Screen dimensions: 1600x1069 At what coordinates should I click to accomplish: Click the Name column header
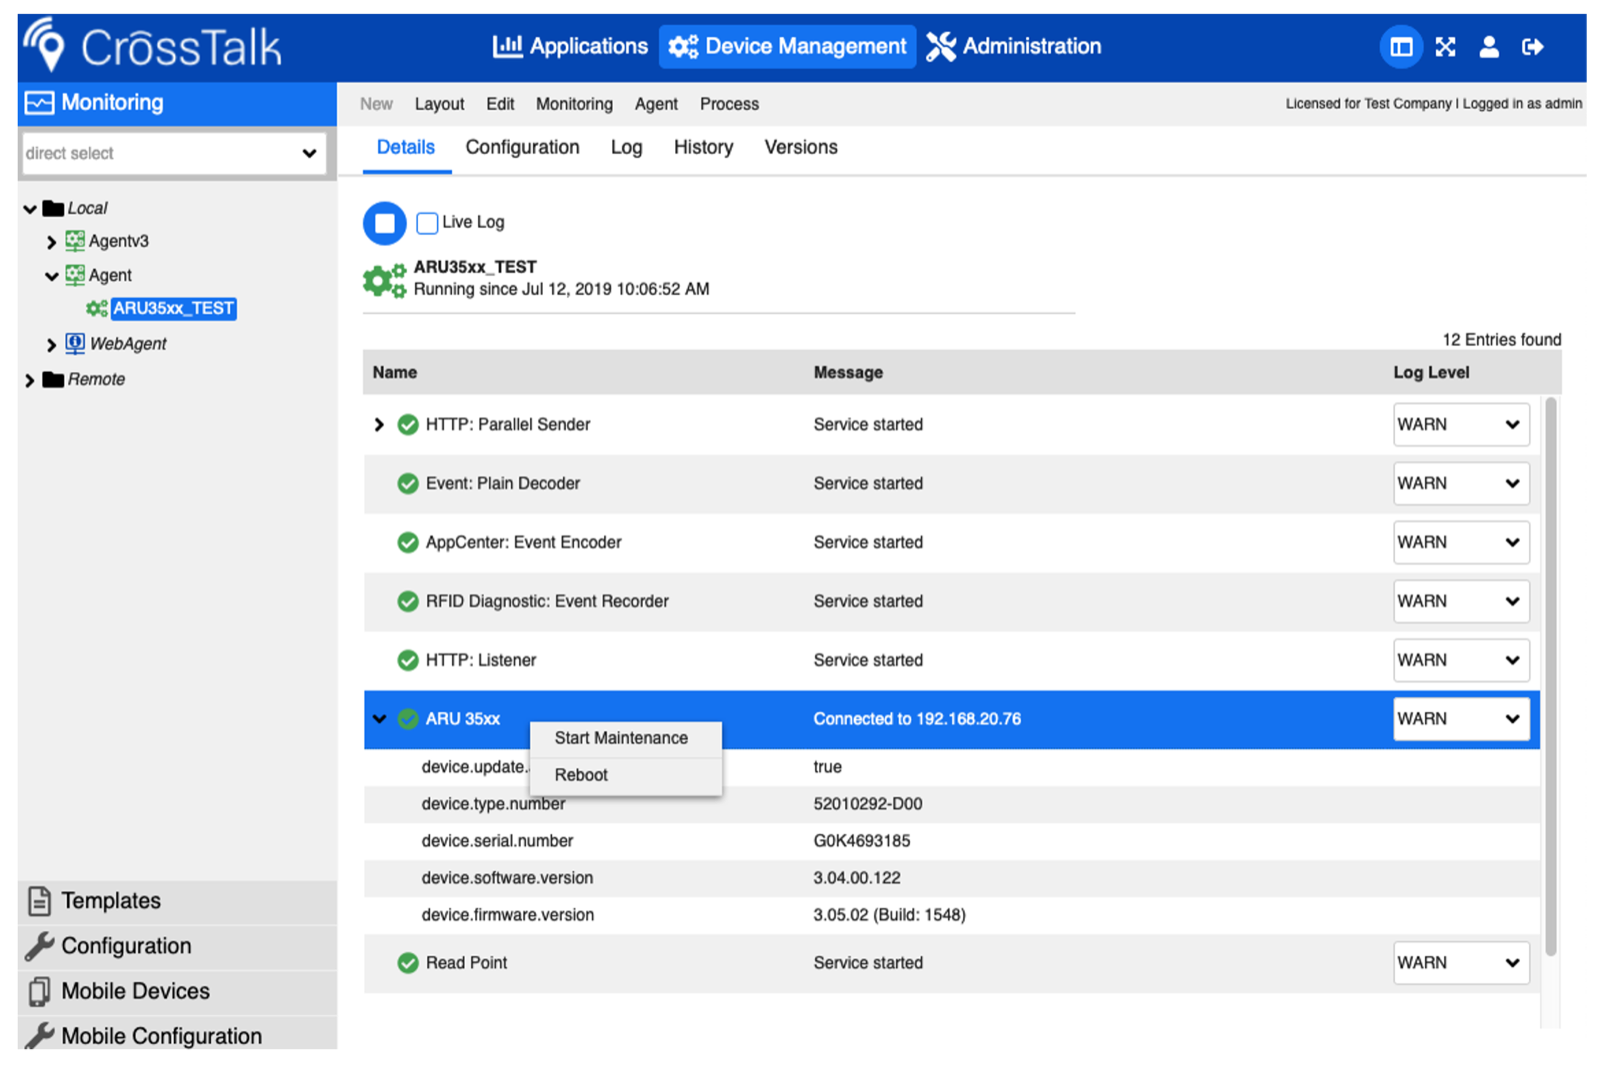pyautogui.click(x=395, y=373)
